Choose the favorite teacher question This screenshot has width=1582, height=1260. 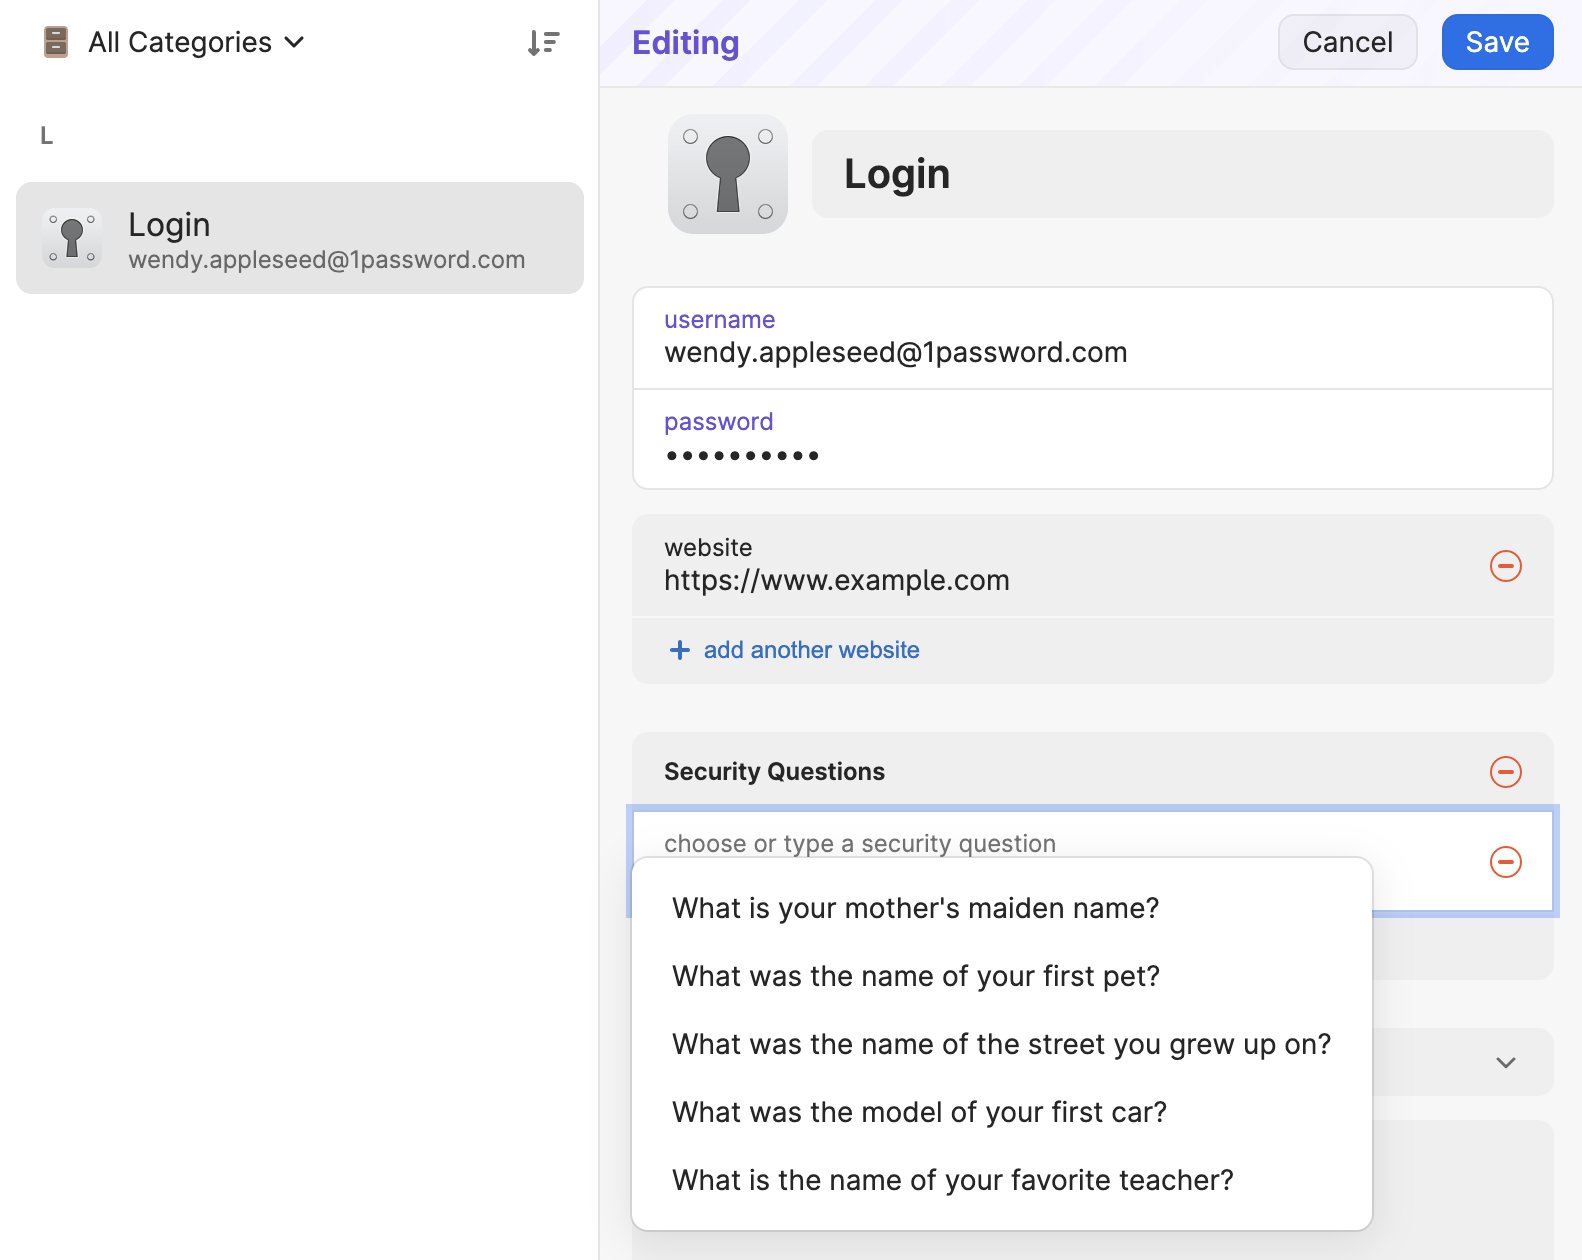click(1002, 1180)
